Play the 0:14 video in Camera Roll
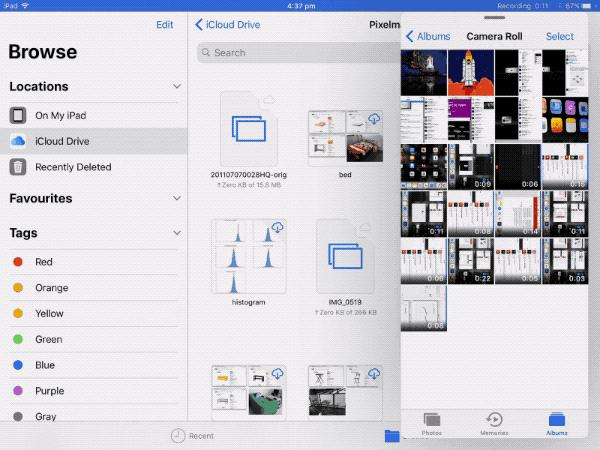This screenshot has height=450, width=600. [x=518, y=214]
